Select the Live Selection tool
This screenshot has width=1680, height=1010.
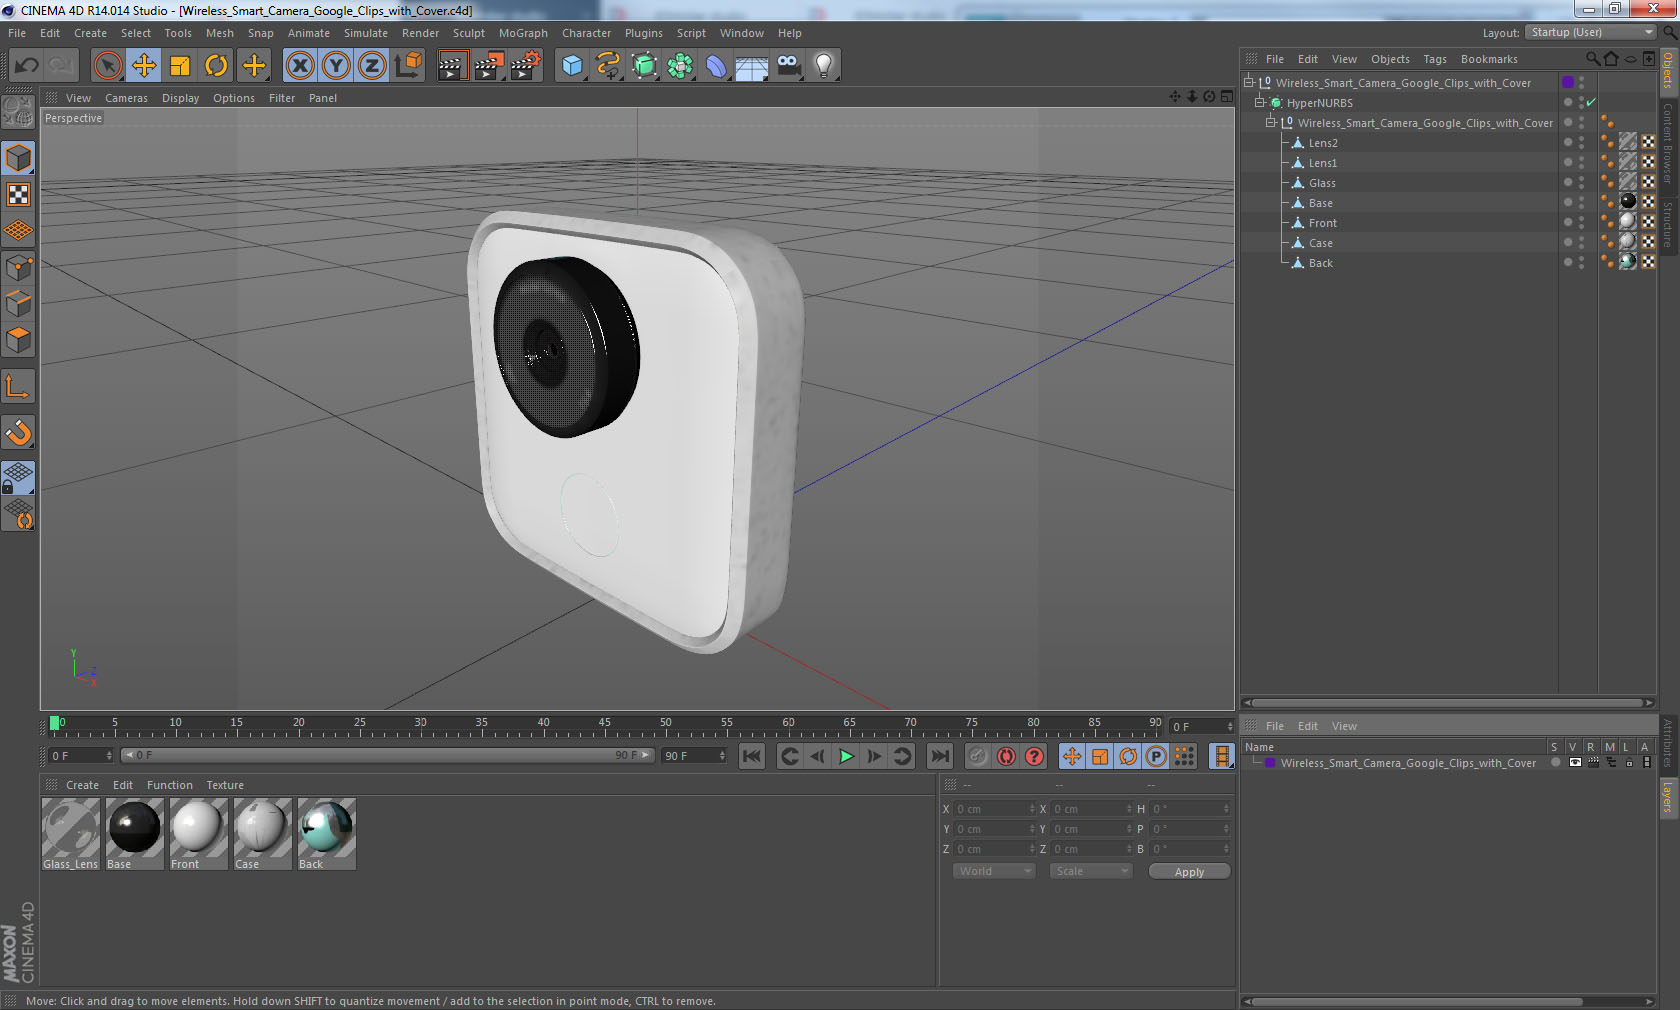(x=107, y=66)
